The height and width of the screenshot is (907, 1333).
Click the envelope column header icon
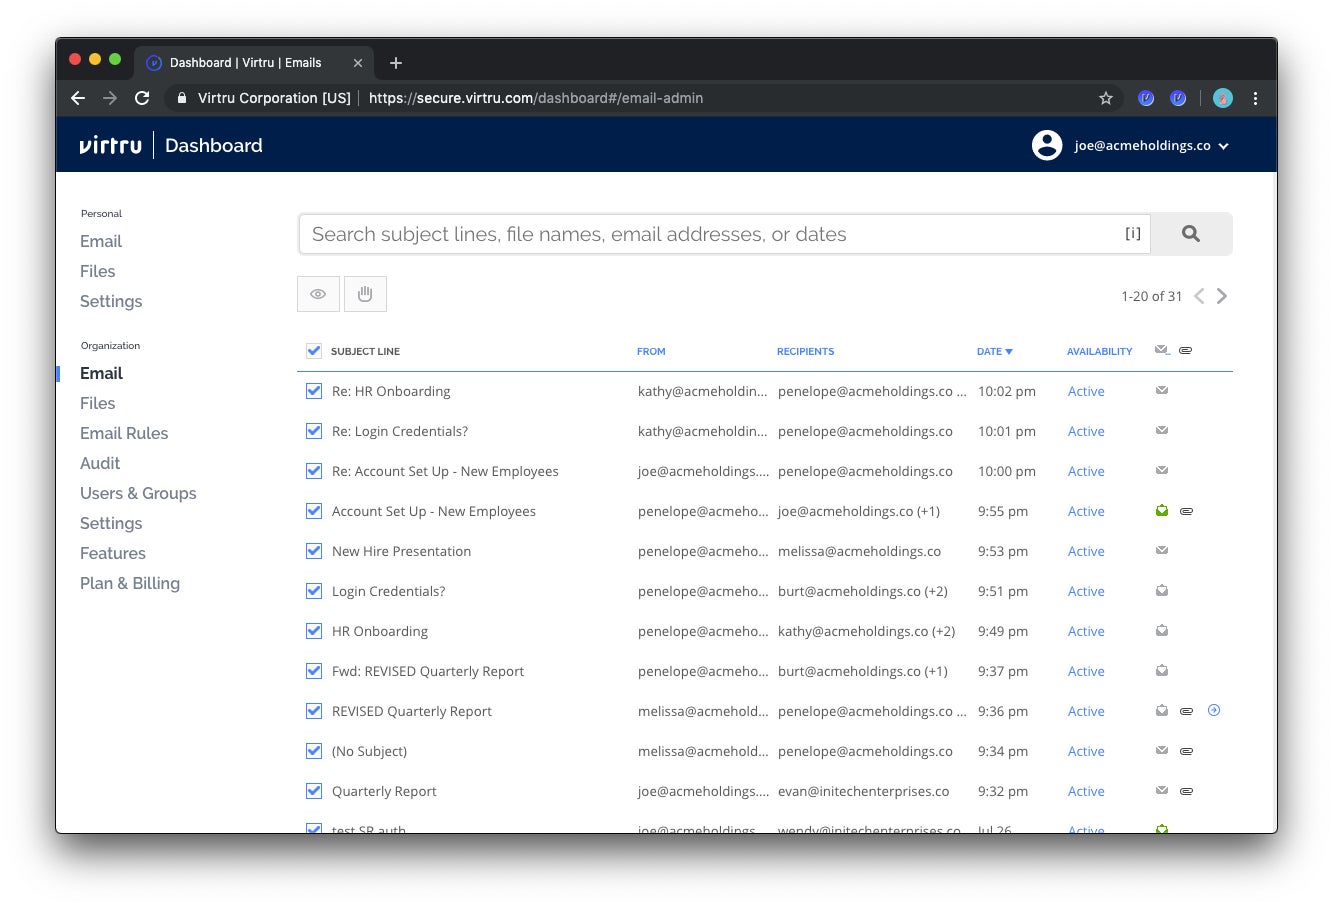click(1162, 350)
